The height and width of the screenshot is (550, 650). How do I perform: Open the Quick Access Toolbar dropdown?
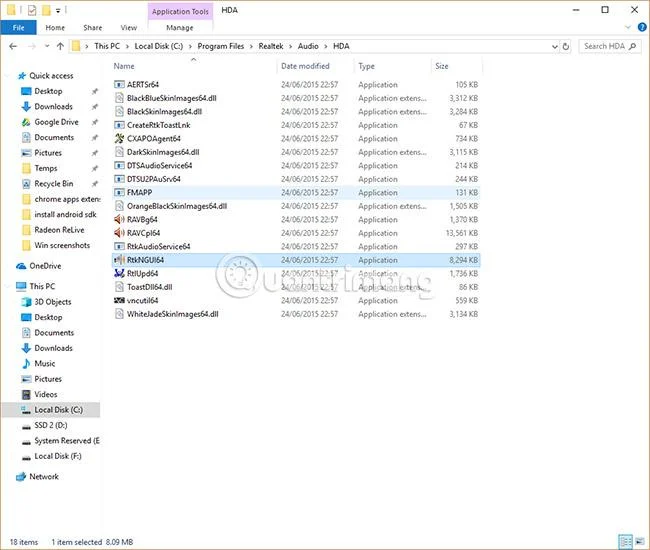58,10
